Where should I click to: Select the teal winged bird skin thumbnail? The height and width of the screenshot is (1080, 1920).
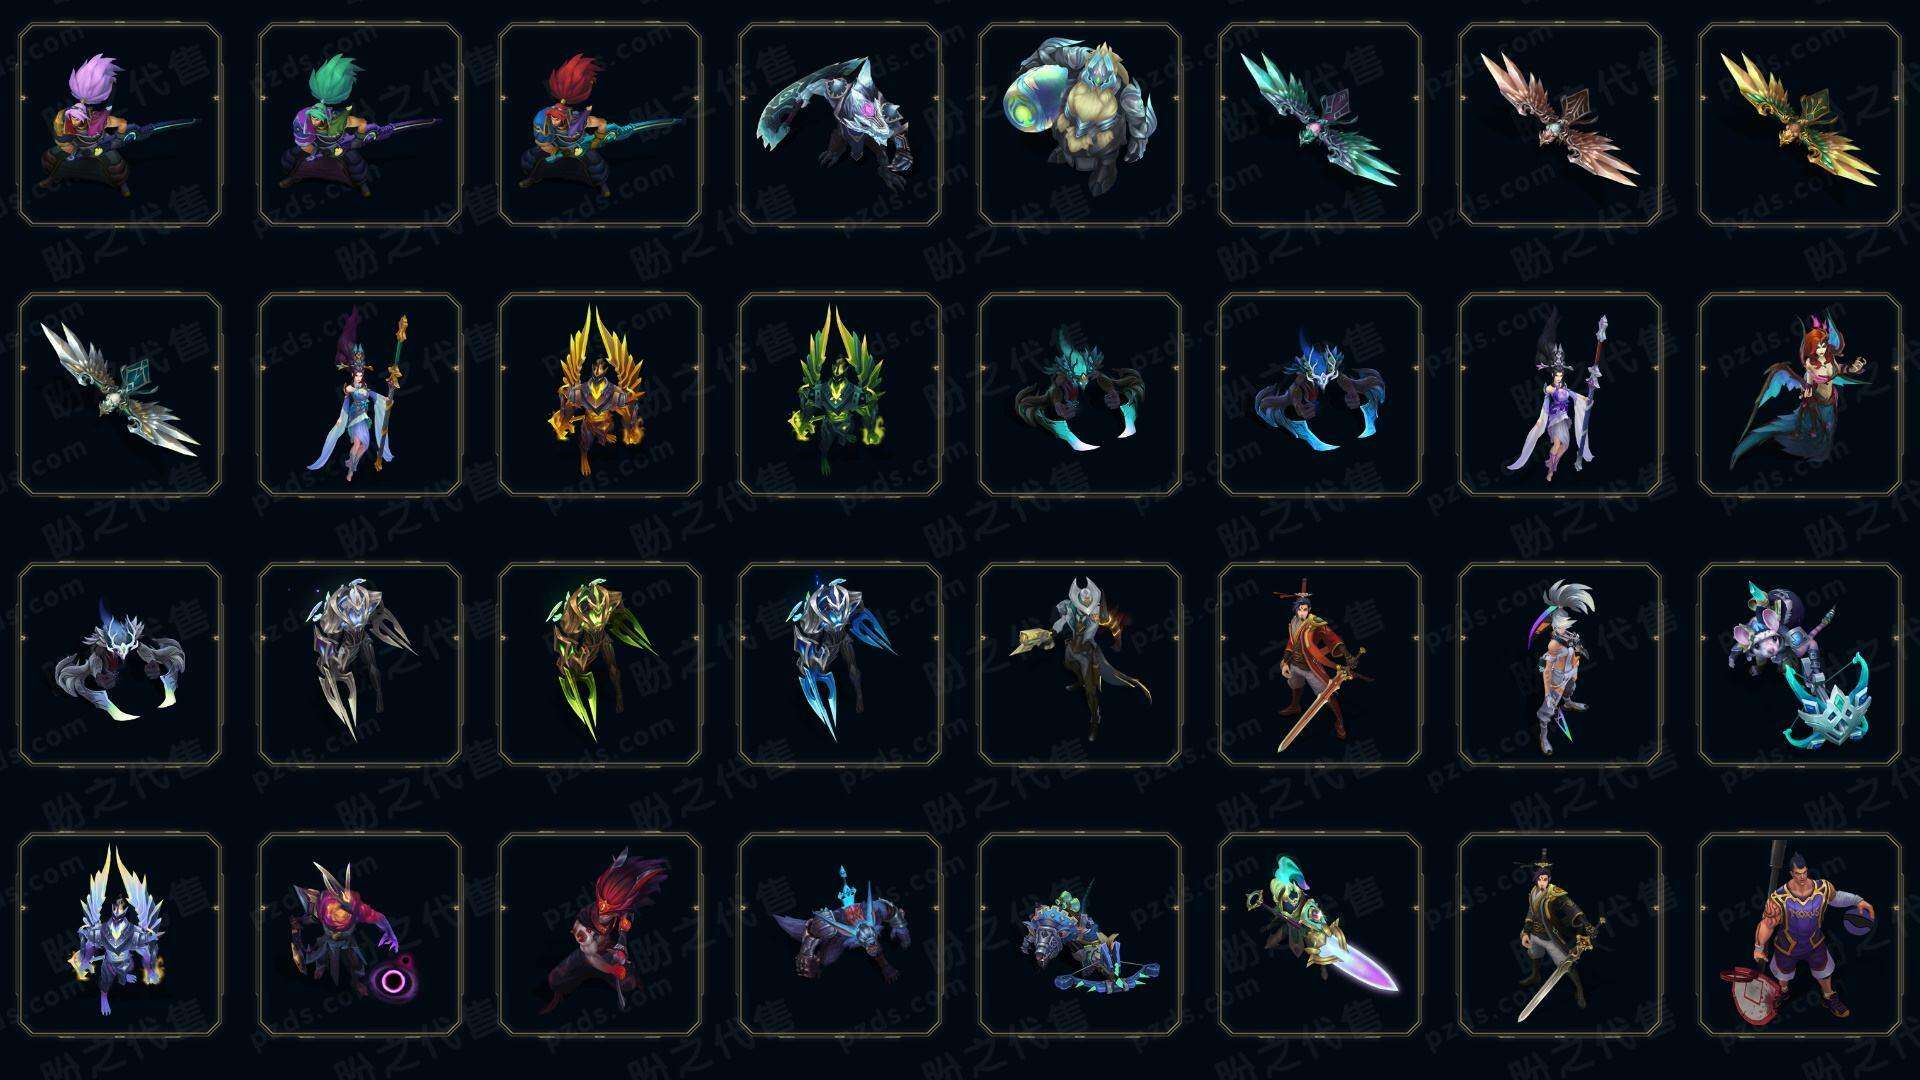click(1320, 125)
